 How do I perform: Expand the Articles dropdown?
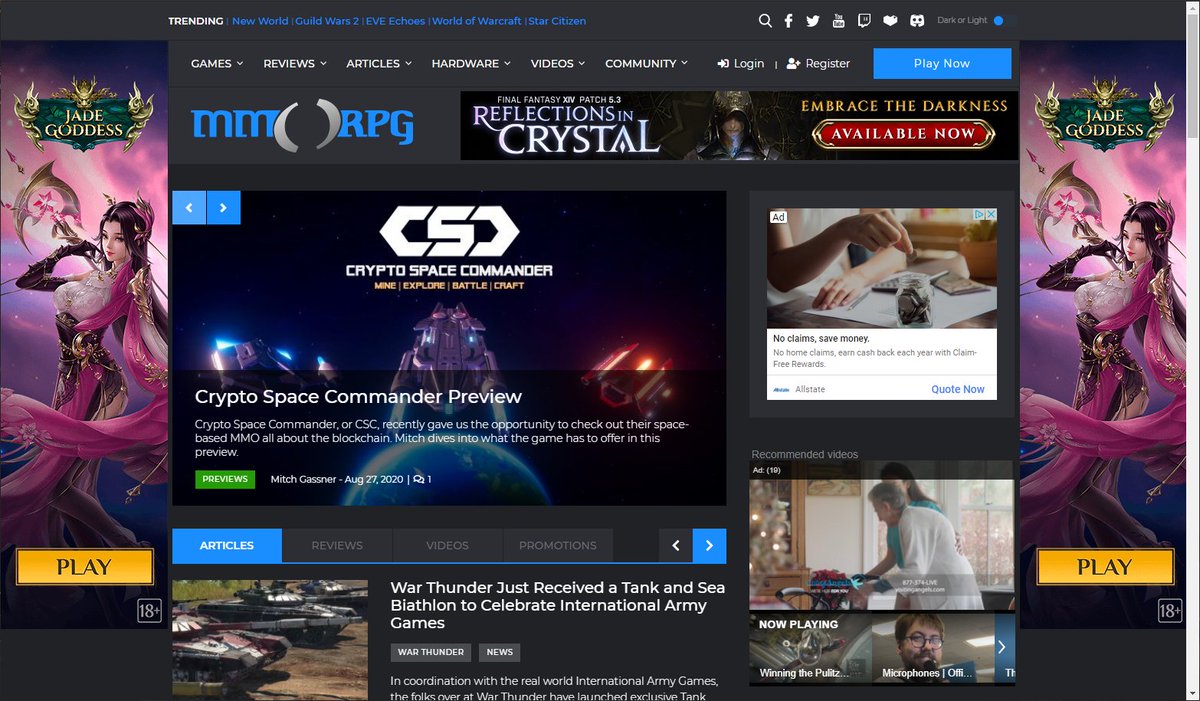tap(379, 63)
